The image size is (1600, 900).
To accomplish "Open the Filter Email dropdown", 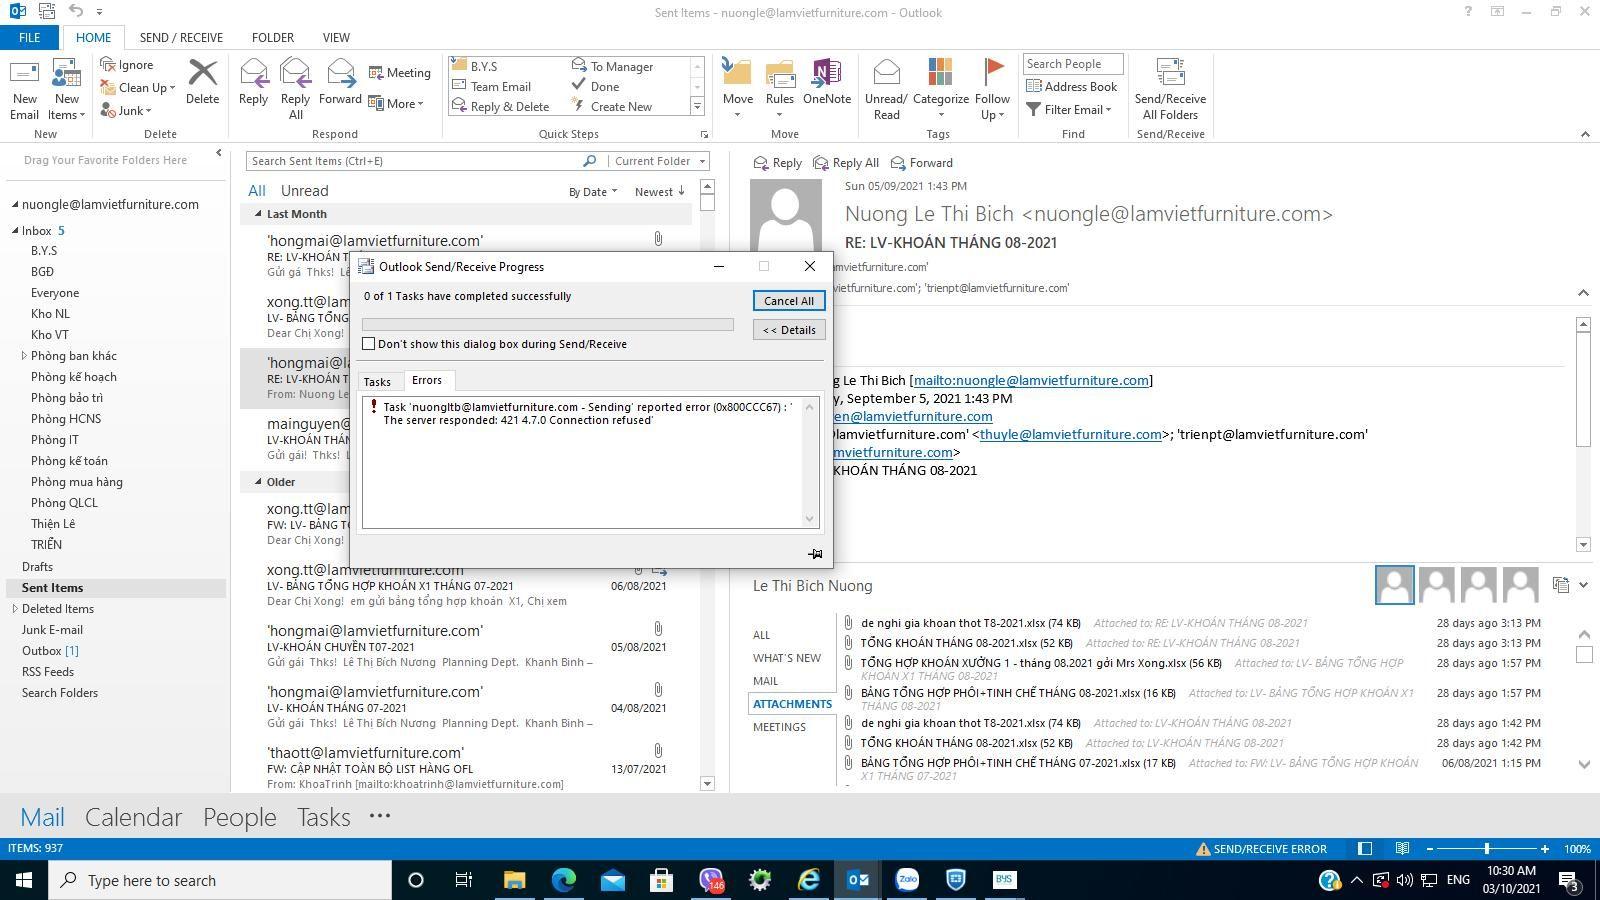I will click(x=1070, y=110).
